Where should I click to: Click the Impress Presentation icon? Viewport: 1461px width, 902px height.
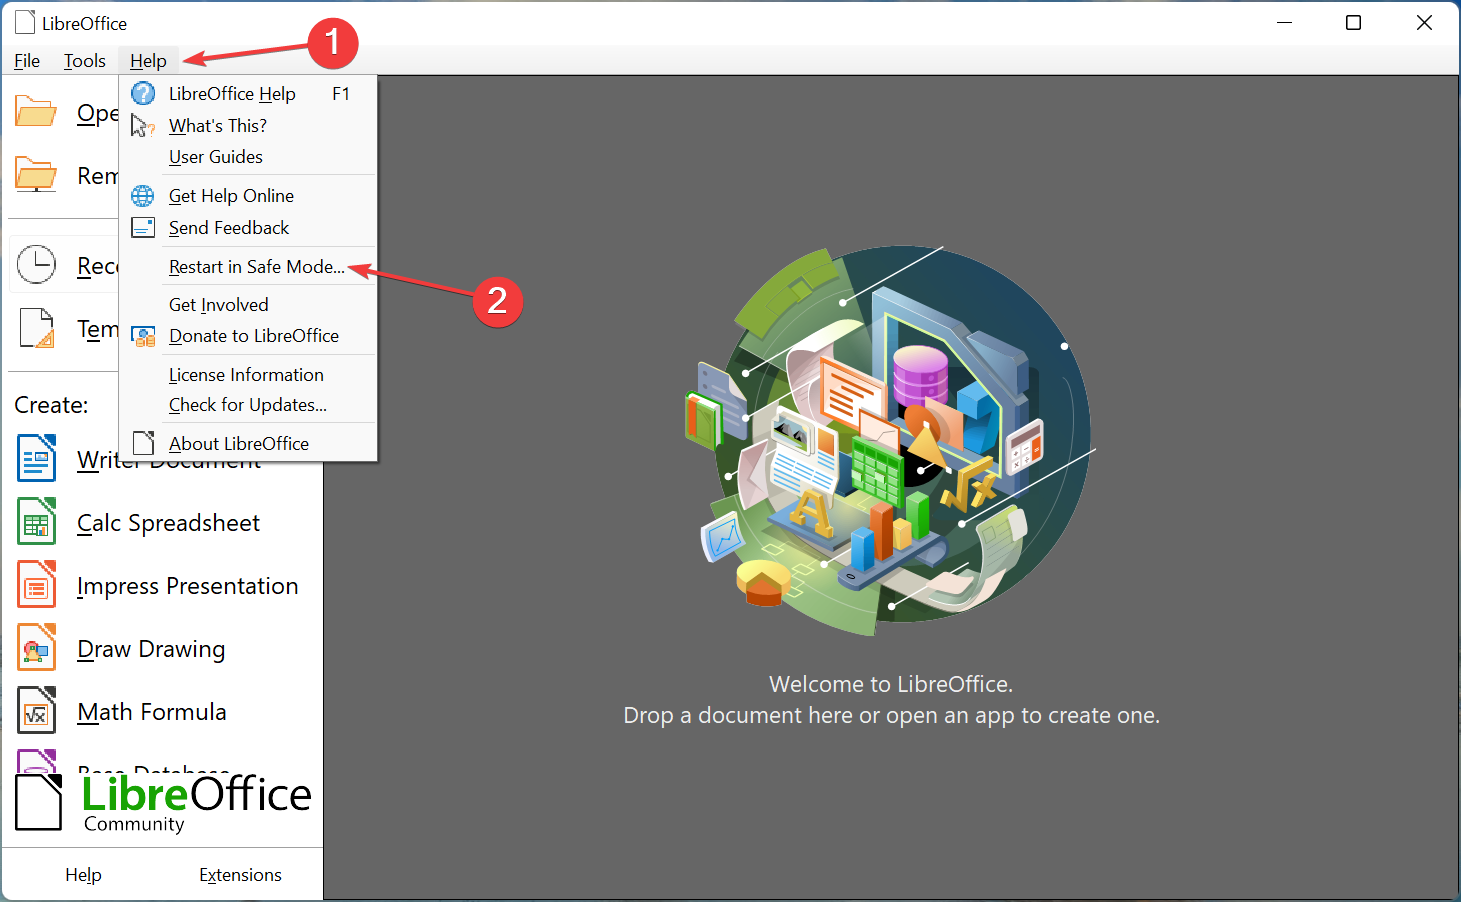click(x=36, y=584)
